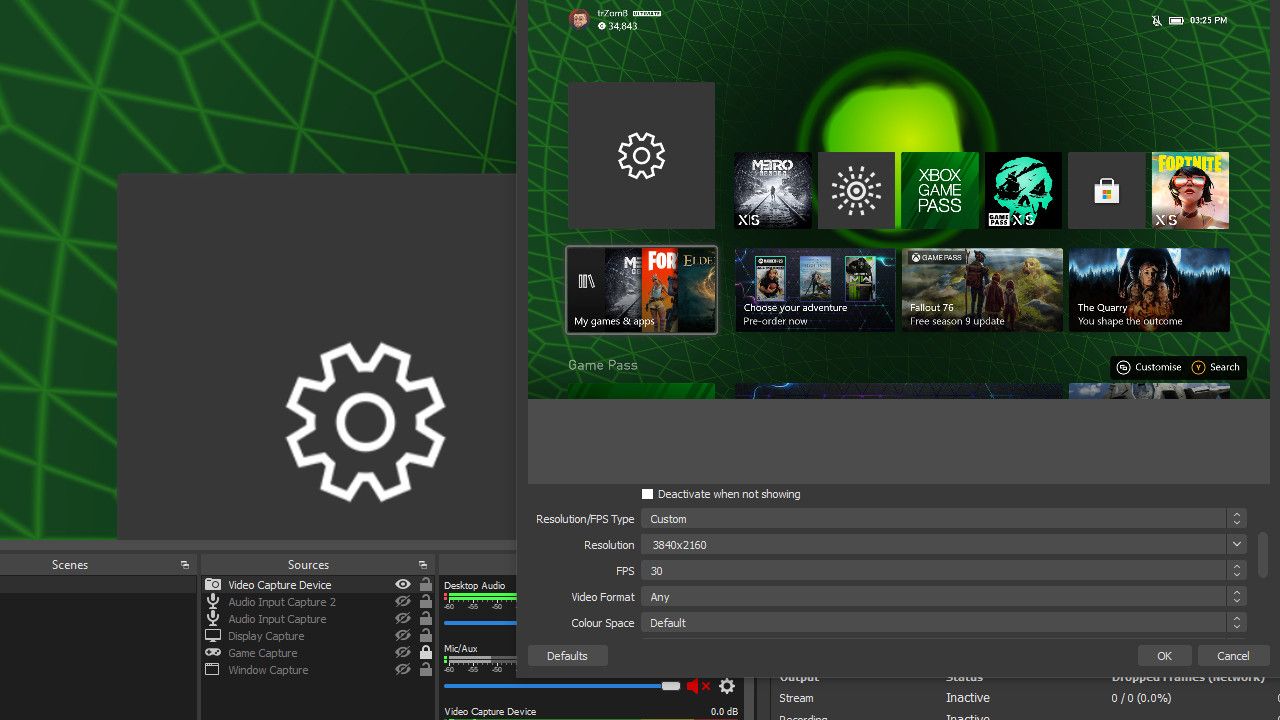Screen dimensions: 1280x720
Task: Open Mic/Aux audio settings gear
Action: point(727,686)
